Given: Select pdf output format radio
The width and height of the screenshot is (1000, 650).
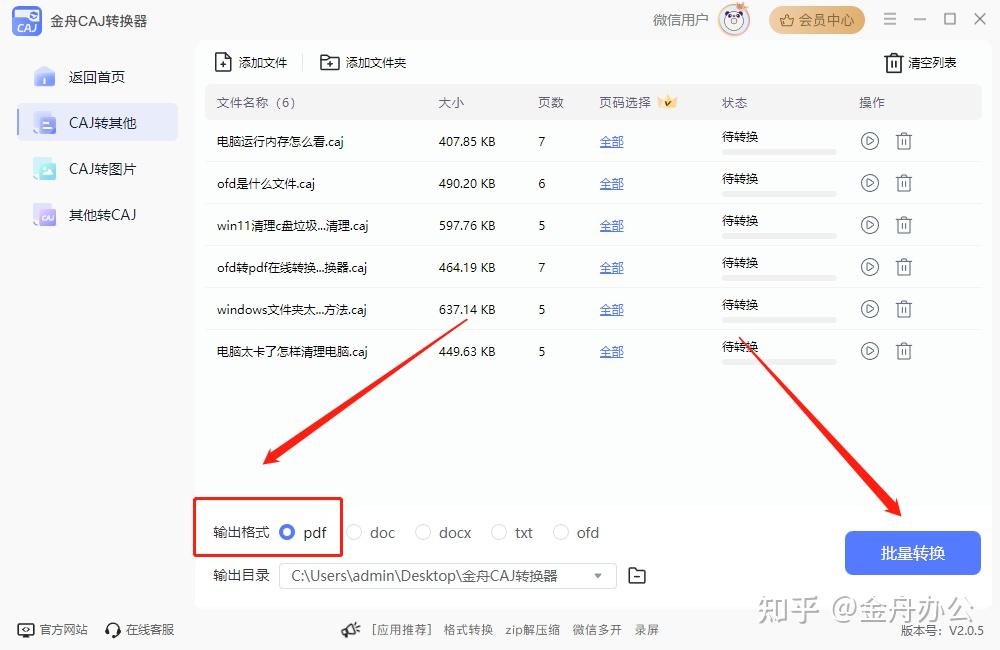Looking at the screenshot, I should [x=287, y=532].
